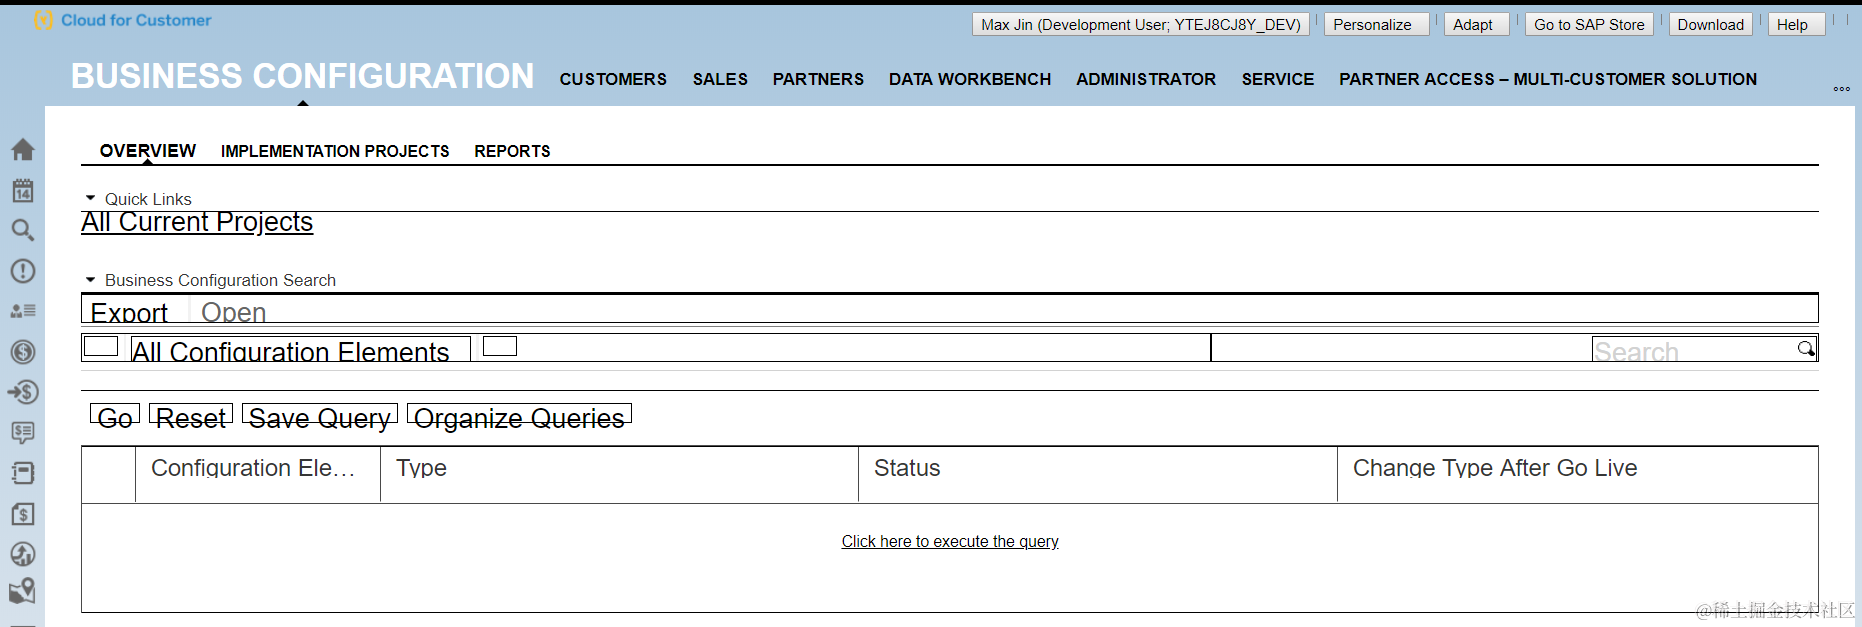1862x627 pixels.
Task: Click the Export button
Action: 129,312
